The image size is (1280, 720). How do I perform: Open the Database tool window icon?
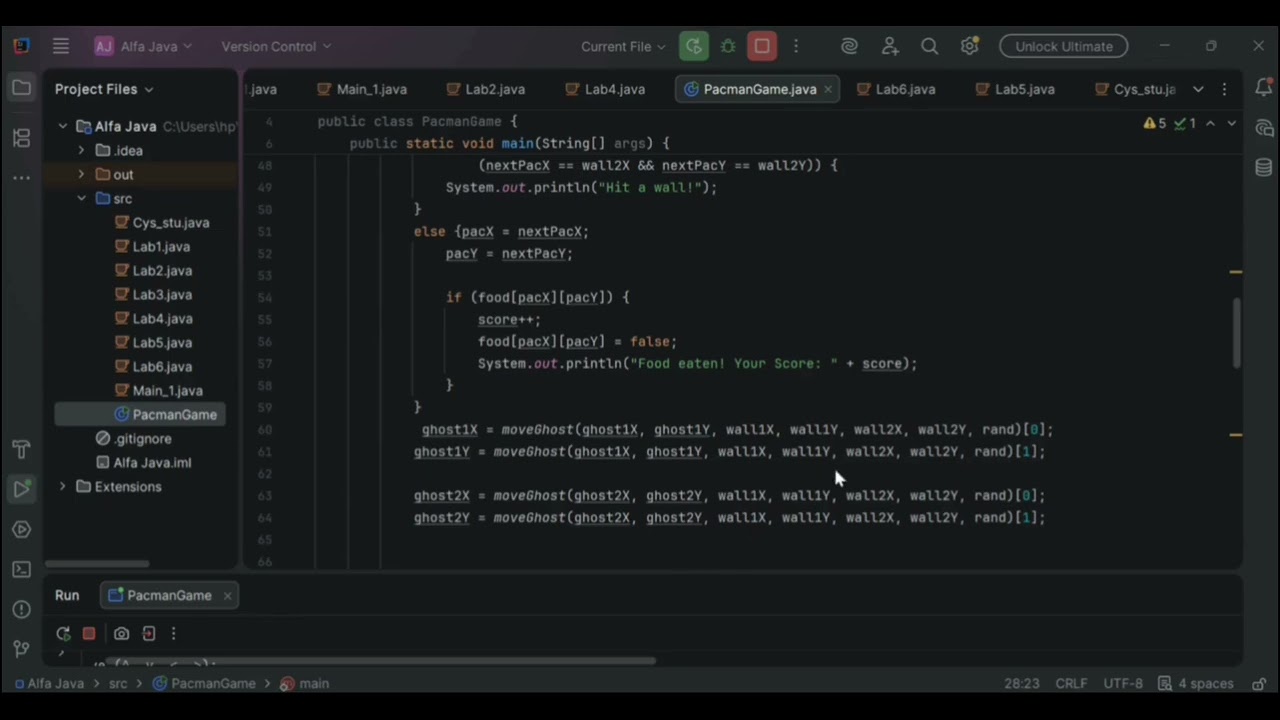(x=1264, y=167)
